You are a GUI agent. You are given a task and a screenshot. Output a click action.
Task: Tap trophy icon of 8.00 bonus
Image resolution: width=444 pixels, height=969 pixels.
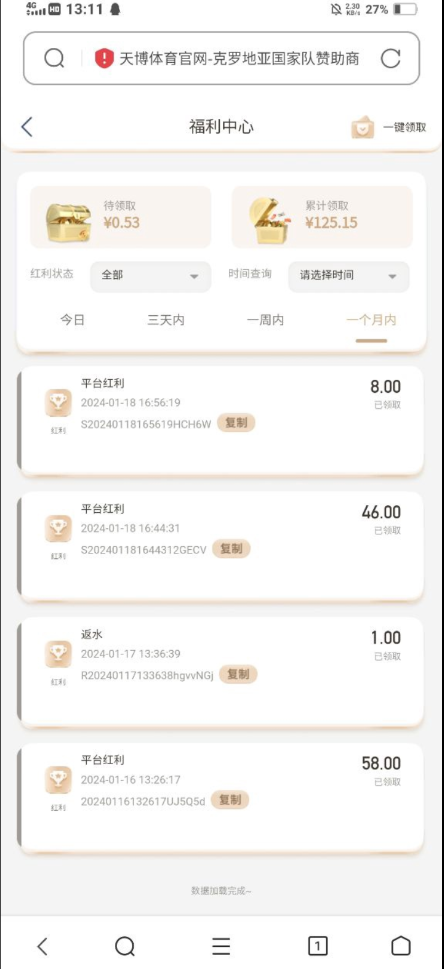[x=58, y=403]
